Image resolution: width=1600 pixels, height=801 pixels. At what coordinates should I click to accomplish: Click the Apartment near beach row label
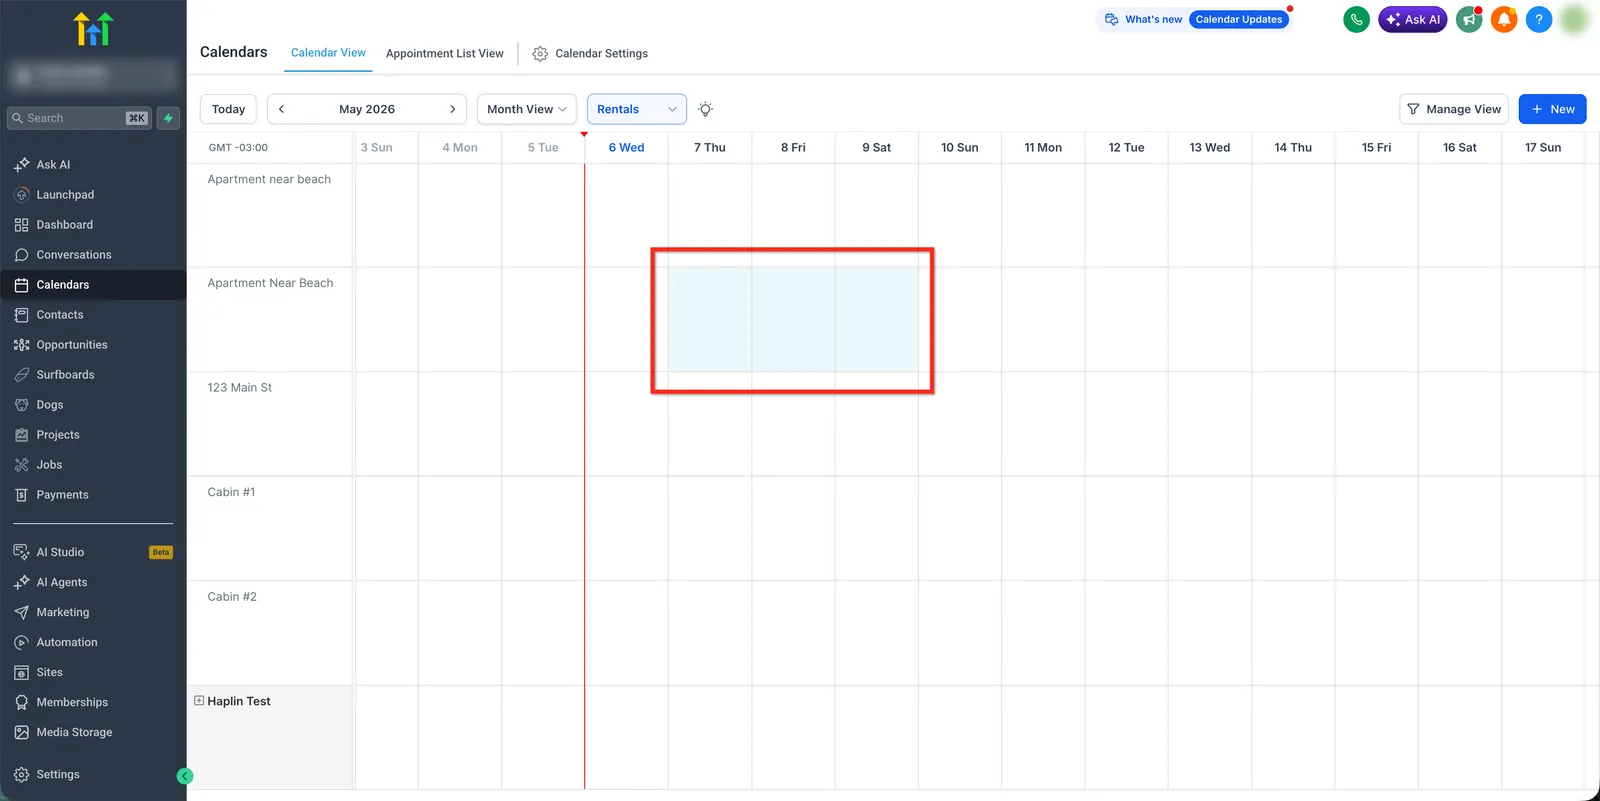tap(269, 179)
